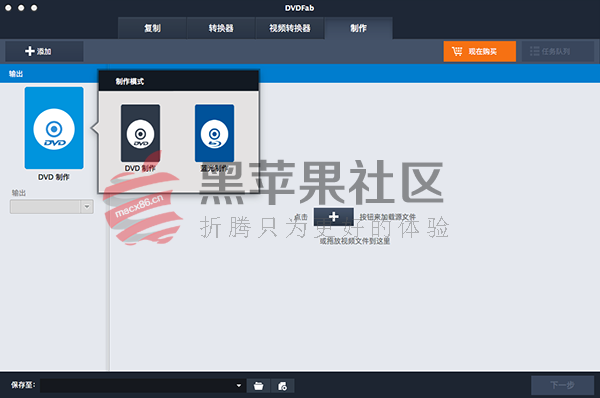The width and height of the screenshot is (600, 398).
Task: Click the 下一步 next button
Action: (x=562, y=385)
